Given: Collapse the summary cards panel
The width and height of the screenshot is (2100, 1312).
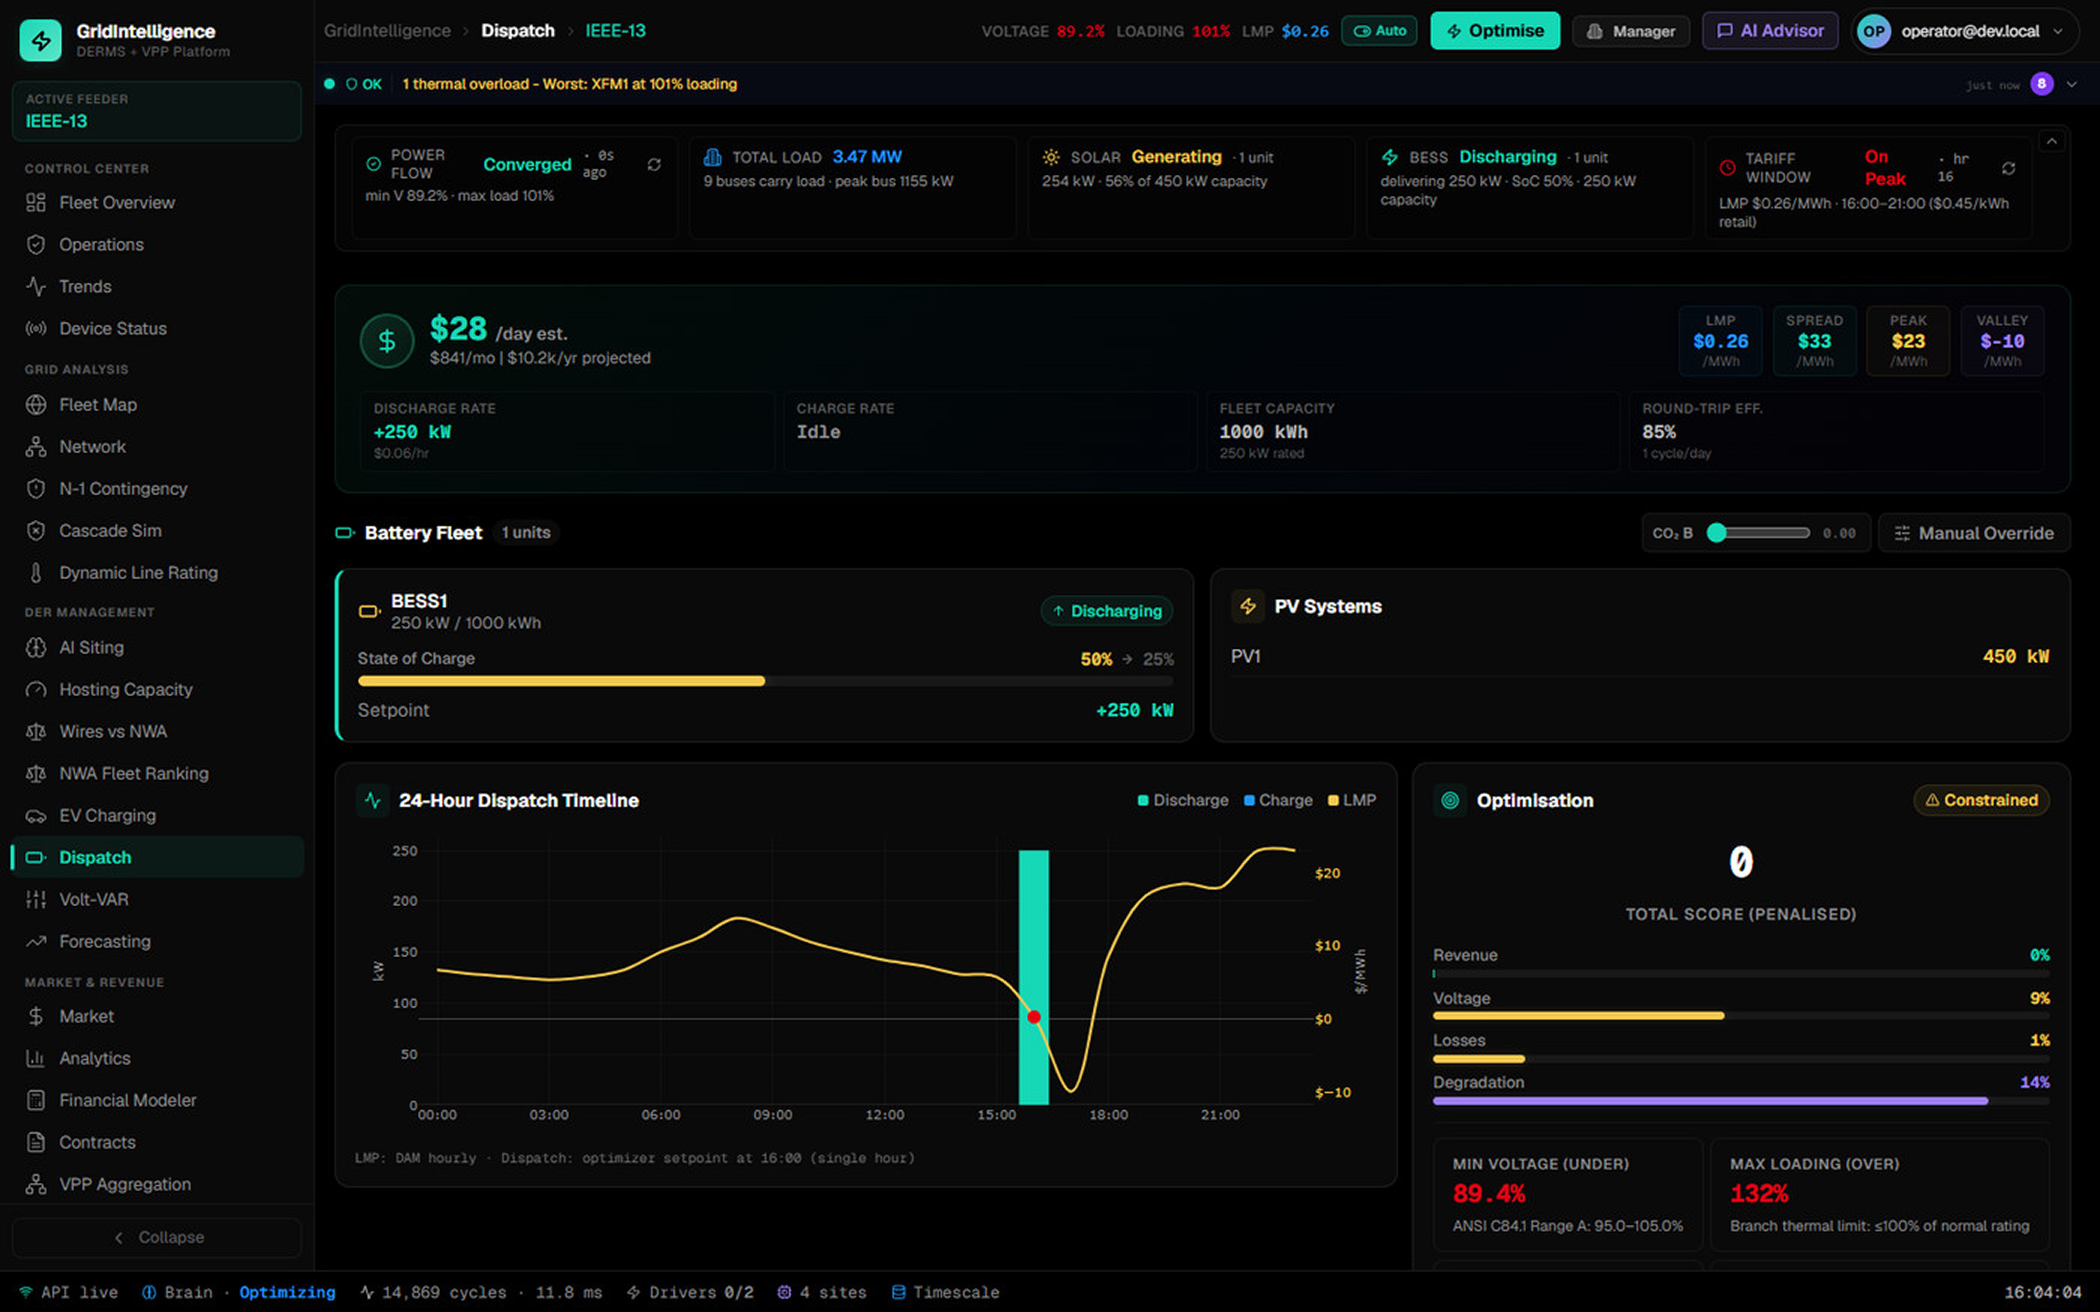Looking at the screenshot, I should click(2052, 142).
